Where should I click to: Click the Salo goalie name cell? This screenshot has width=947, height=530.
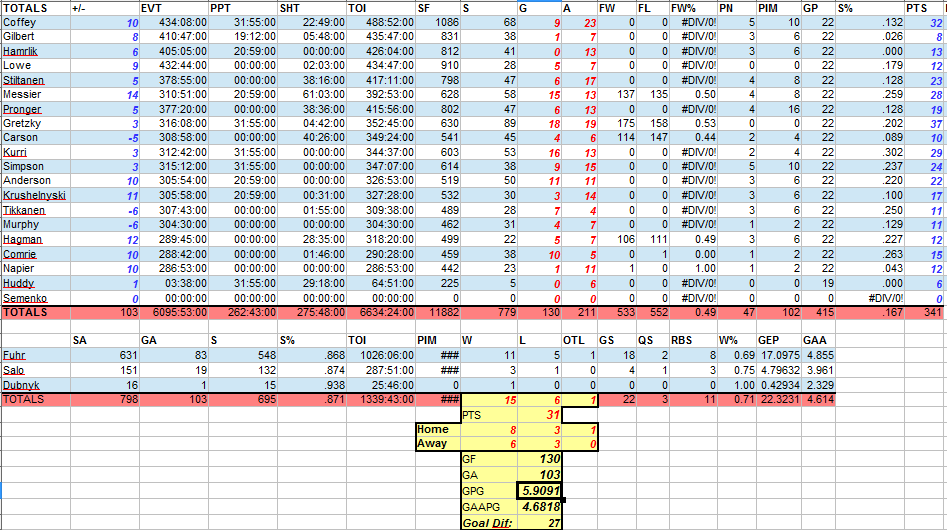point(36,371)
